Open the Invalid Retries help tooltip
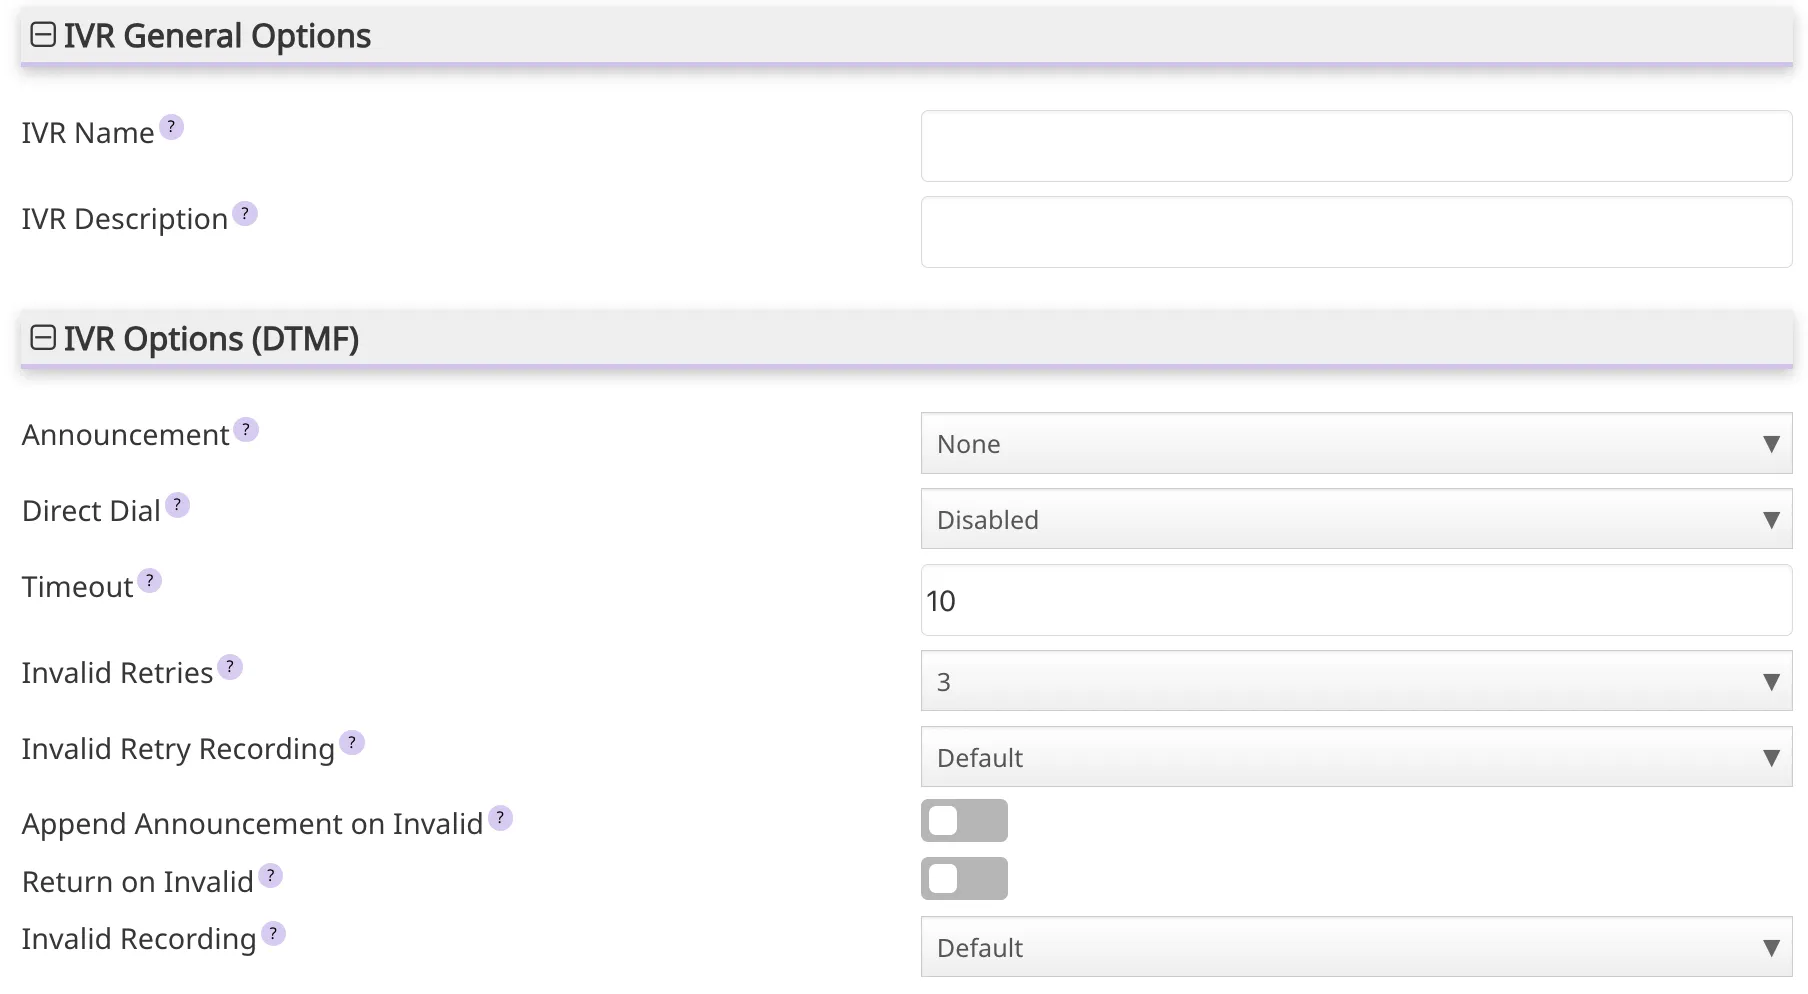 229,666
